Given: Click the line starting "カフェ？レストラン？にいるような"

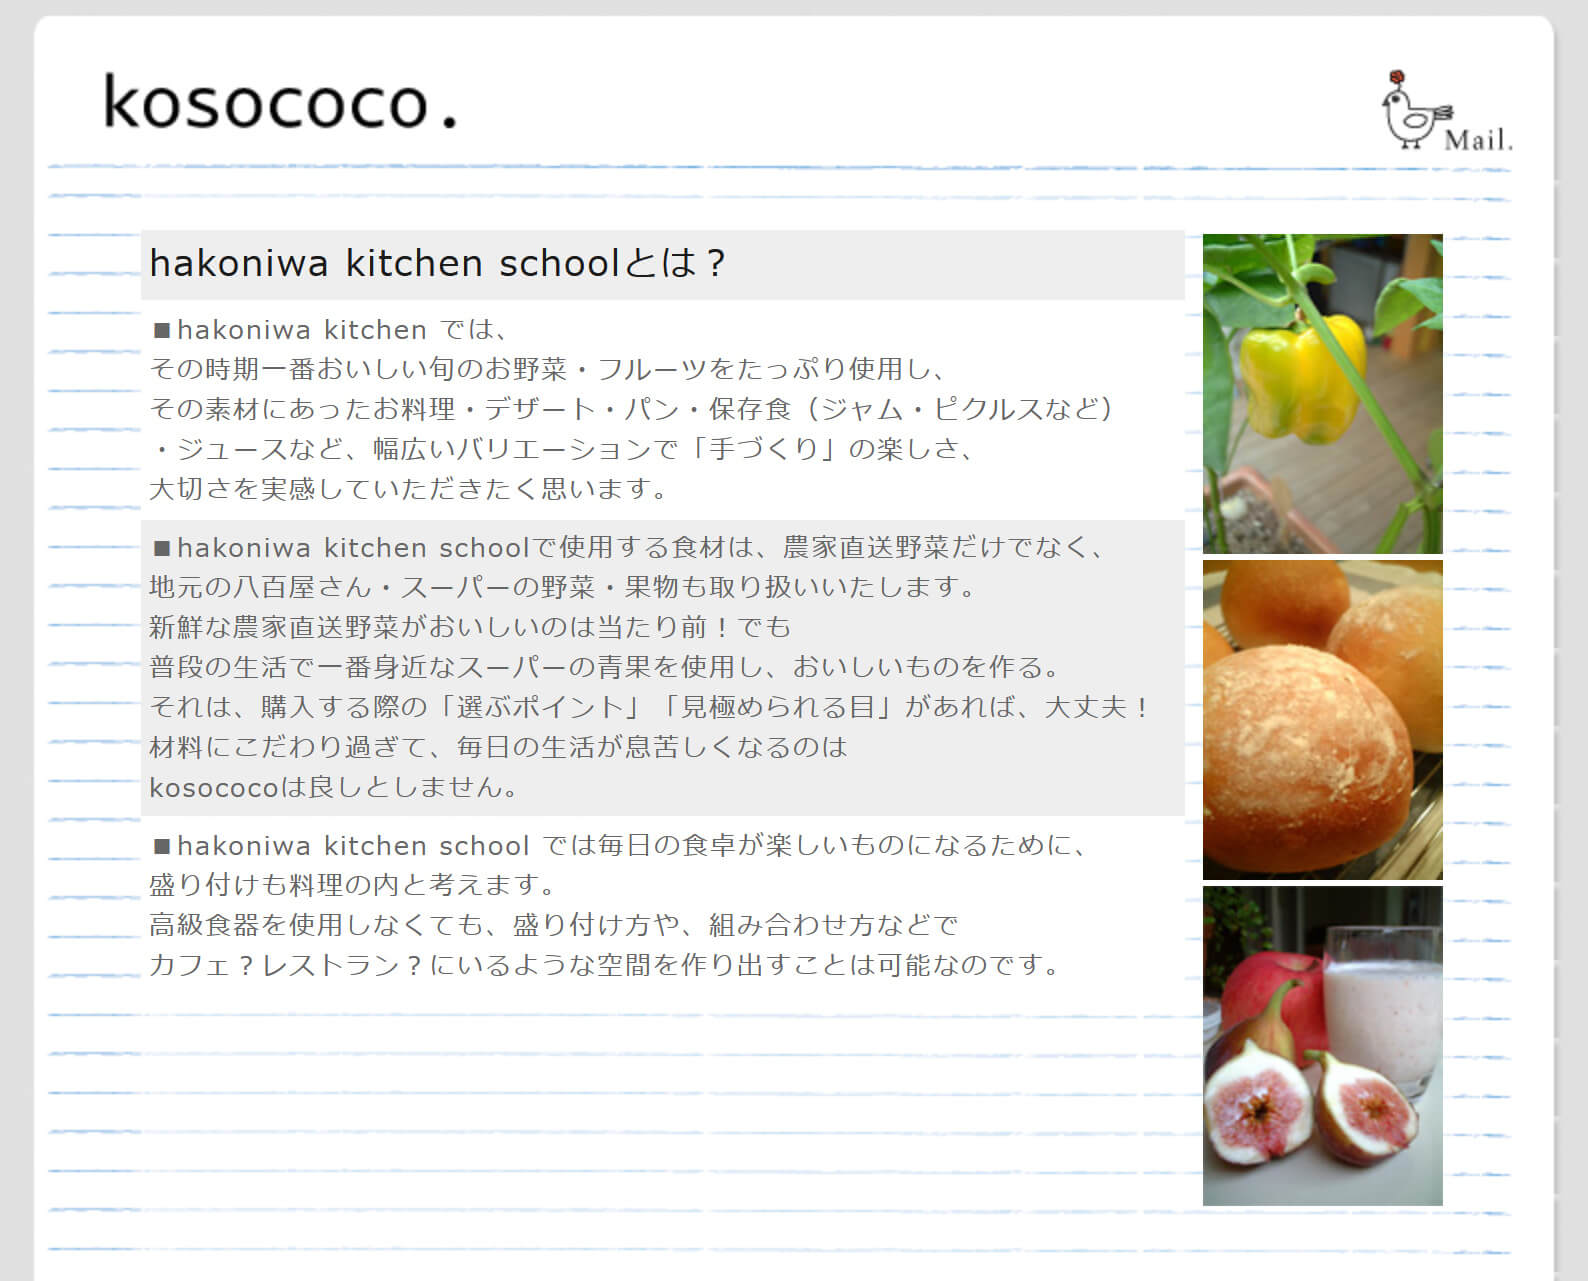Looking at the screenshot, I should (604, 965).
